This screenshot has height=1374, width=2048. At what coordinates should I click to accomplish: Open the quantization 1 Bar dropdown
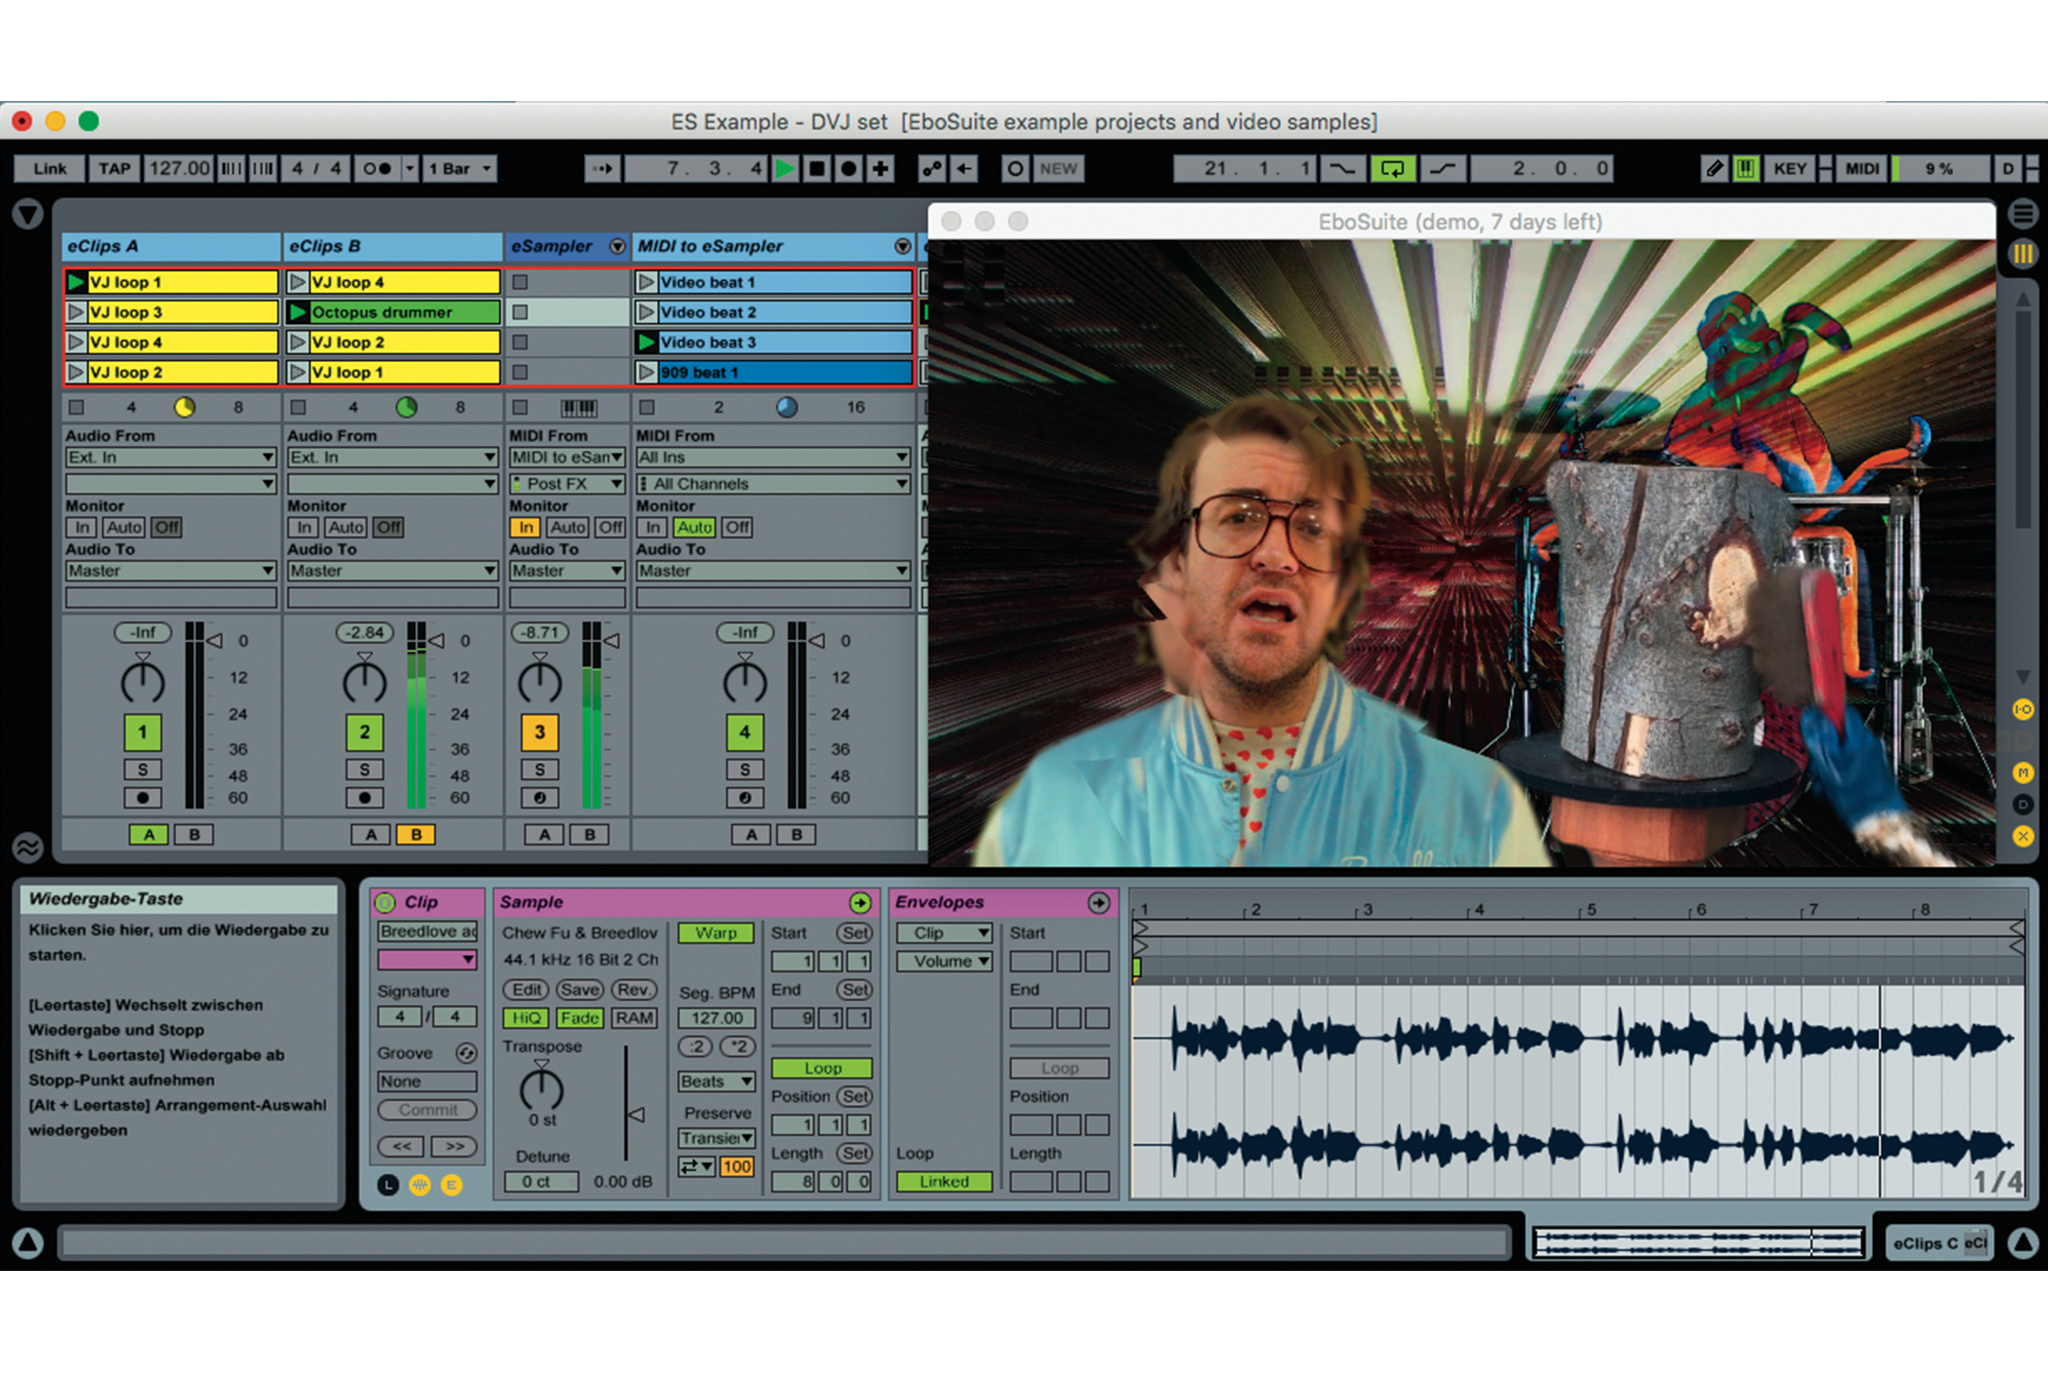coord(460,168)
